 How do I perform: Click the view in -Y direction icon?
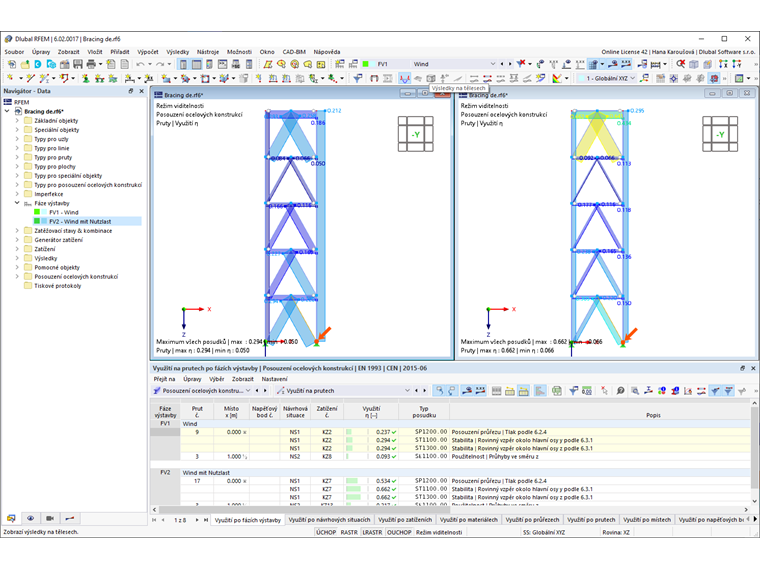(737, 64)
